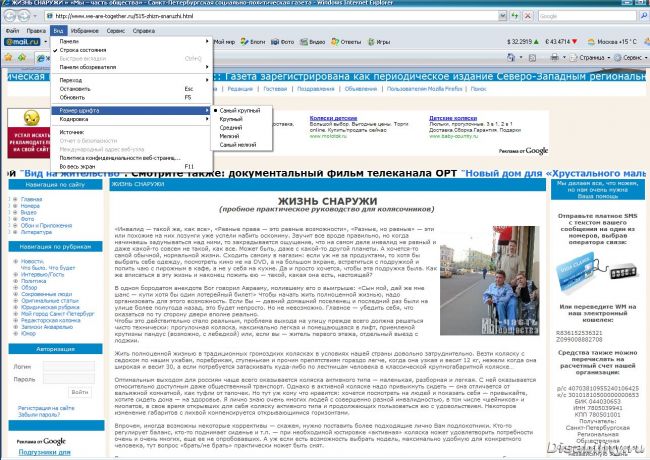This screenshot has width=650, height=460.
Task: Open the Правка menu
Action: click(36, 31)
